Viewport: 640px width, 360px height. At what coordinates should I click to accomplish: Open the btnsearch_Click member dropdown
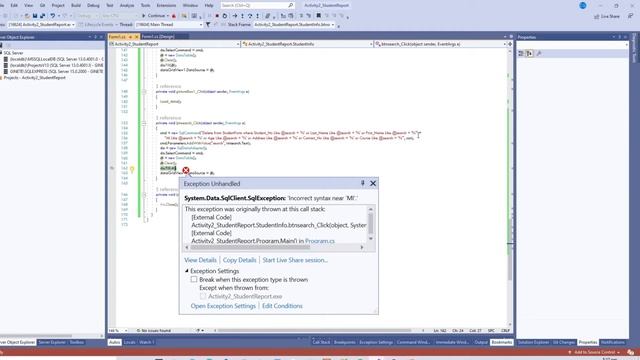tap(440, 44)
